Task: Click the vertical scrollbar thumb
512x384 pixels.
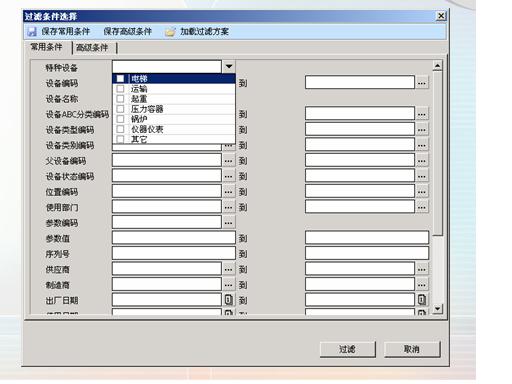Action: point(437,153)
